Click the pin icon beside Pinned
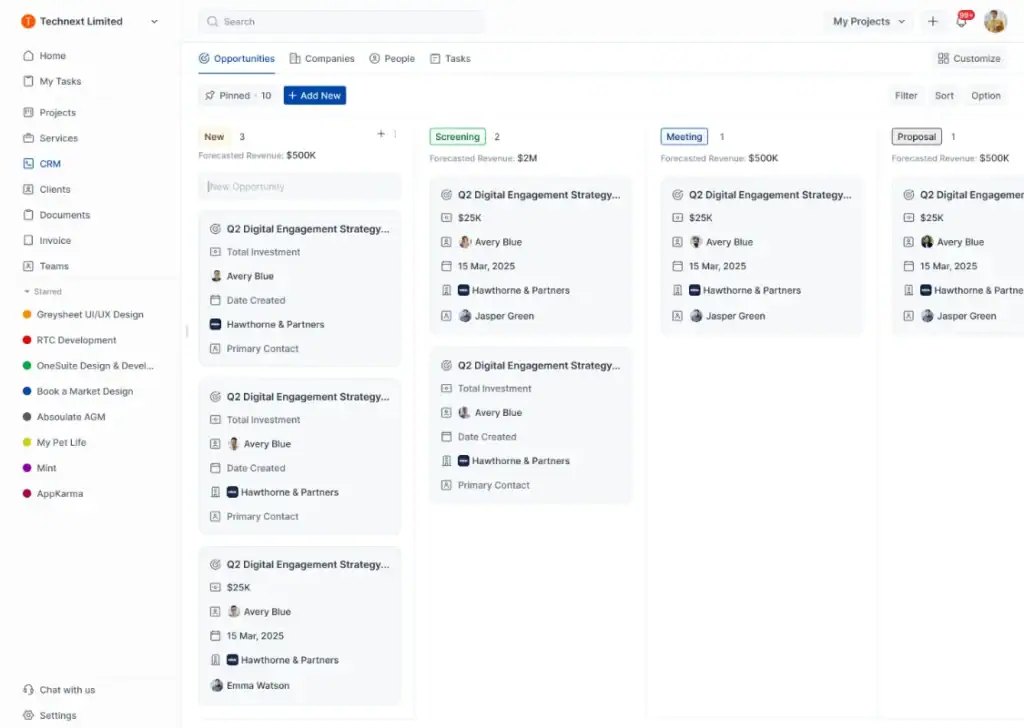Screen dimensions: 1024x728 210,95
